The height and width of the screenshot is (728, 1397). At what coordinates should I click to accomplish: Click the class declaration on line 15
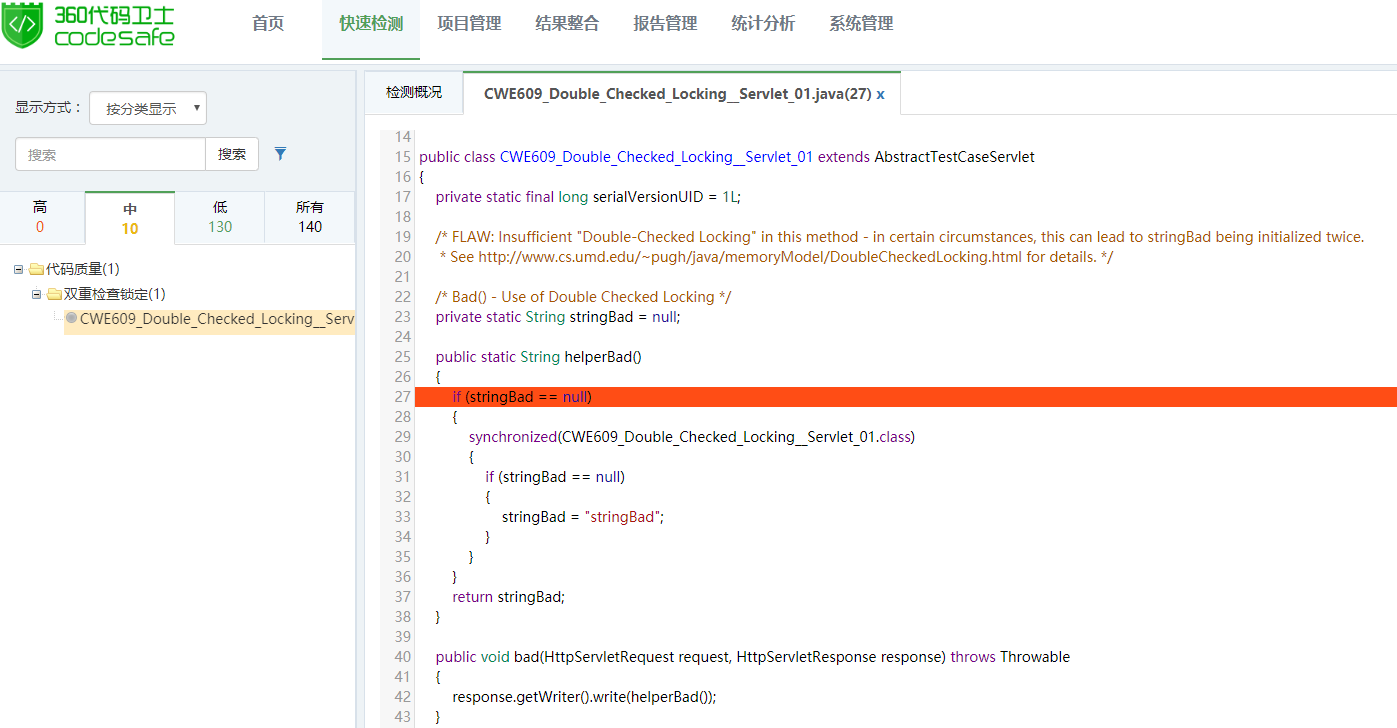727,157
